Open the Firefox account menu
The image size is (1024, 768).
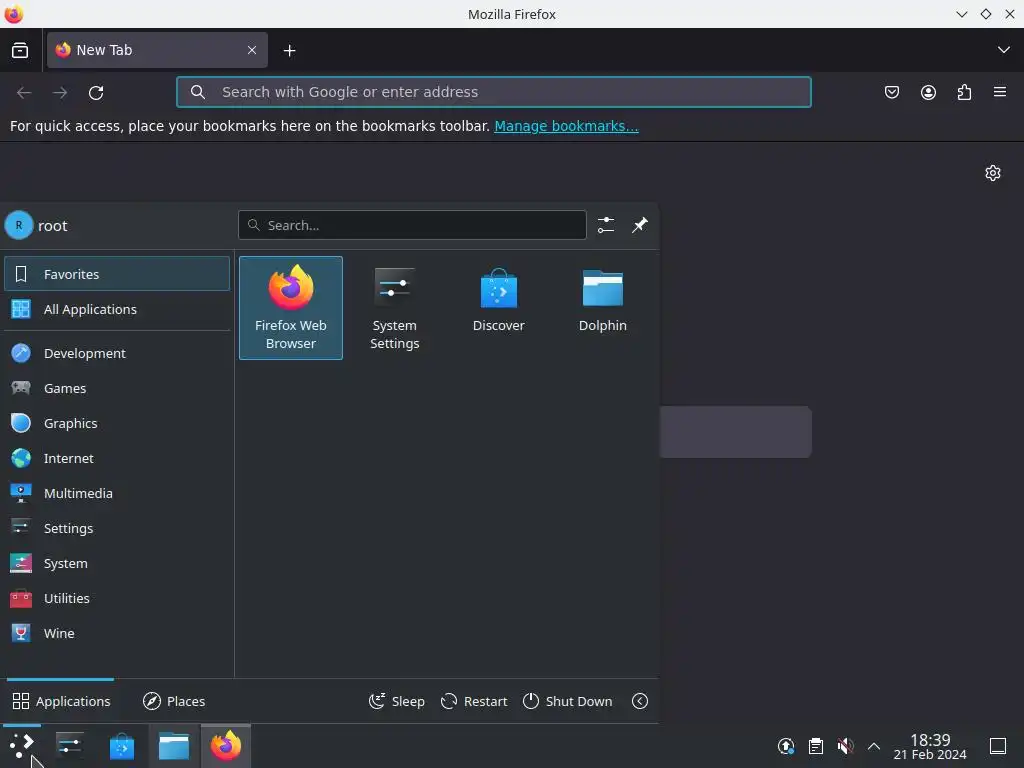928,92
